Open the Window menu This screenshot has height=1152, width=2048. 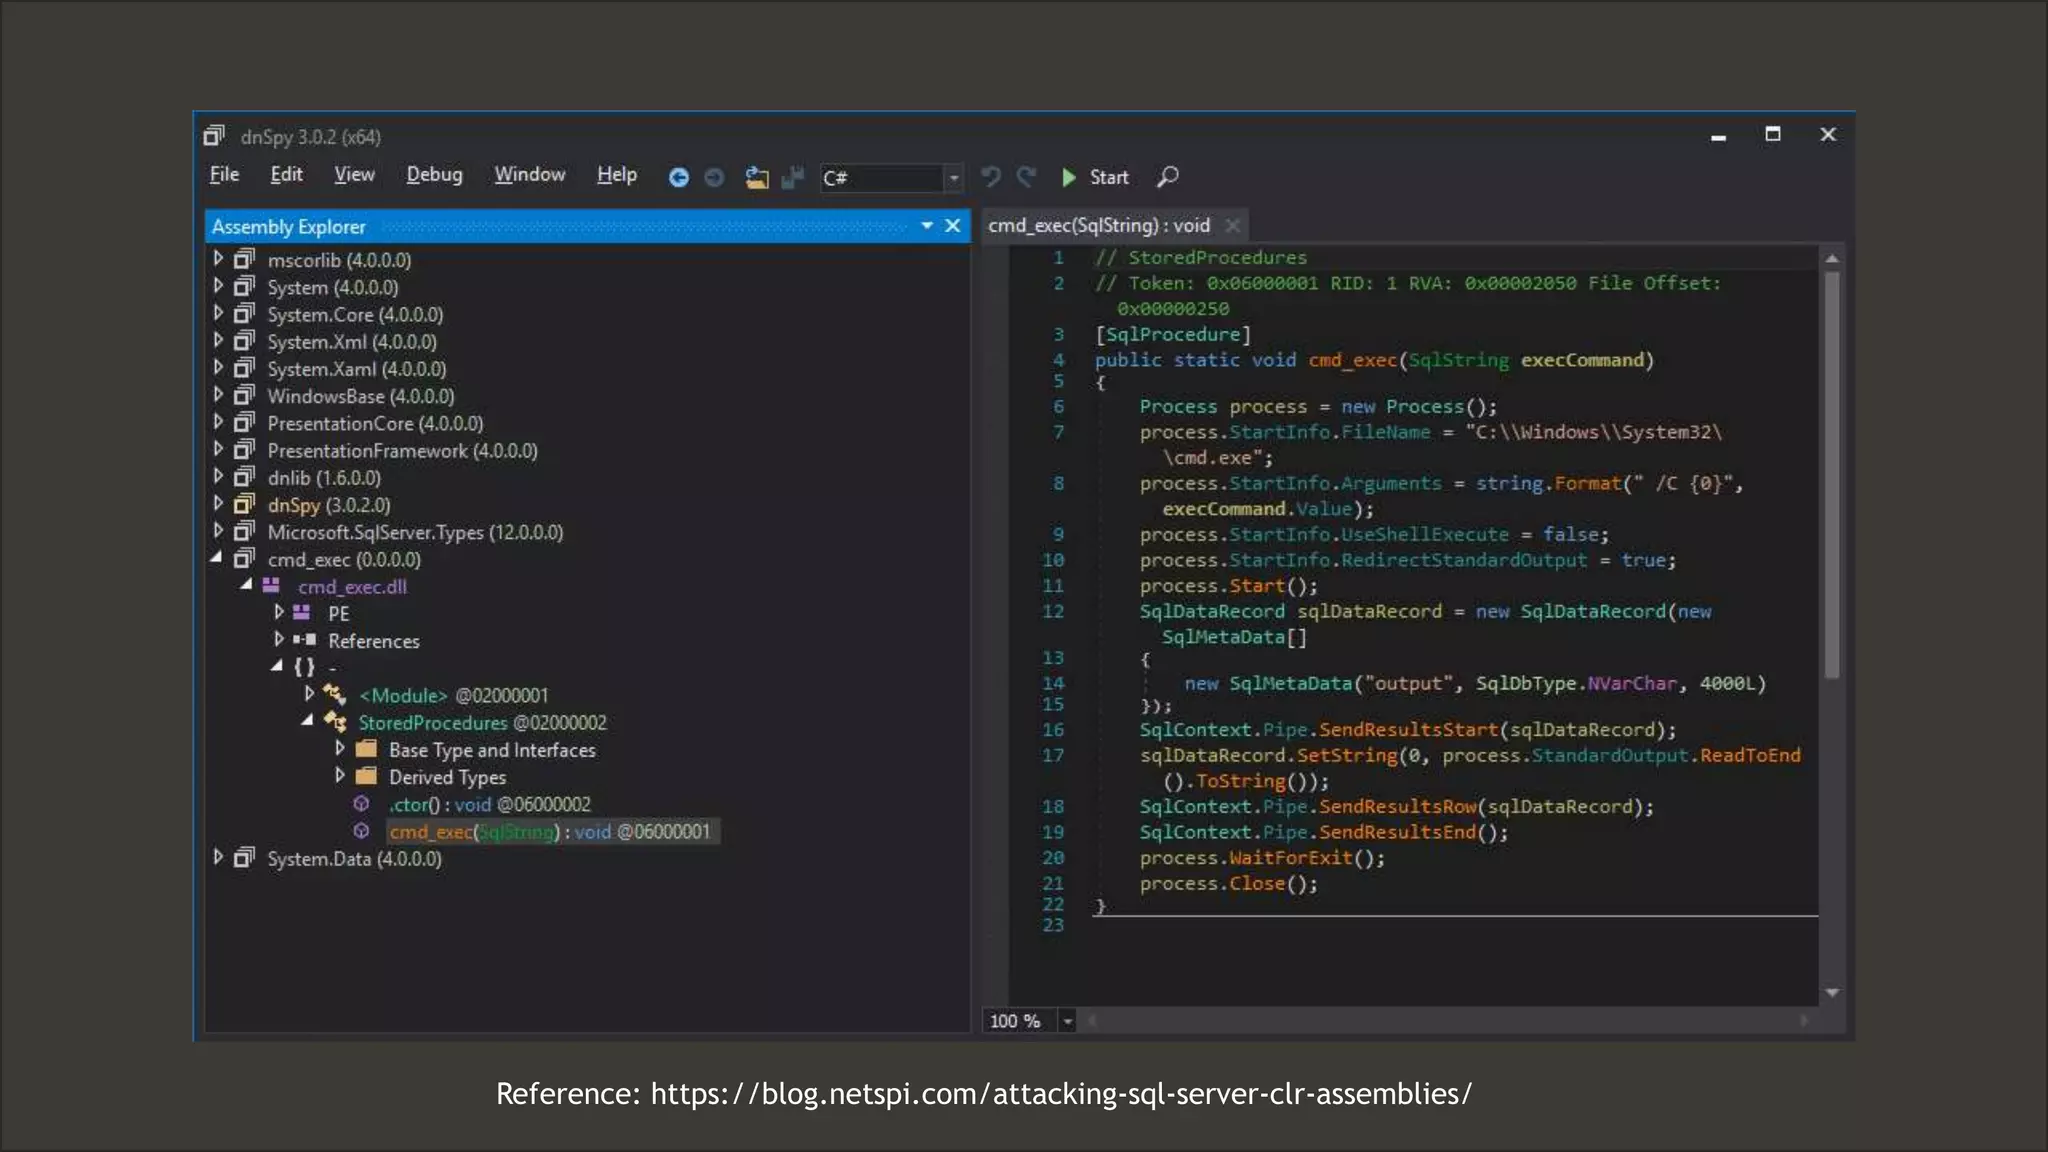(529, 175)
